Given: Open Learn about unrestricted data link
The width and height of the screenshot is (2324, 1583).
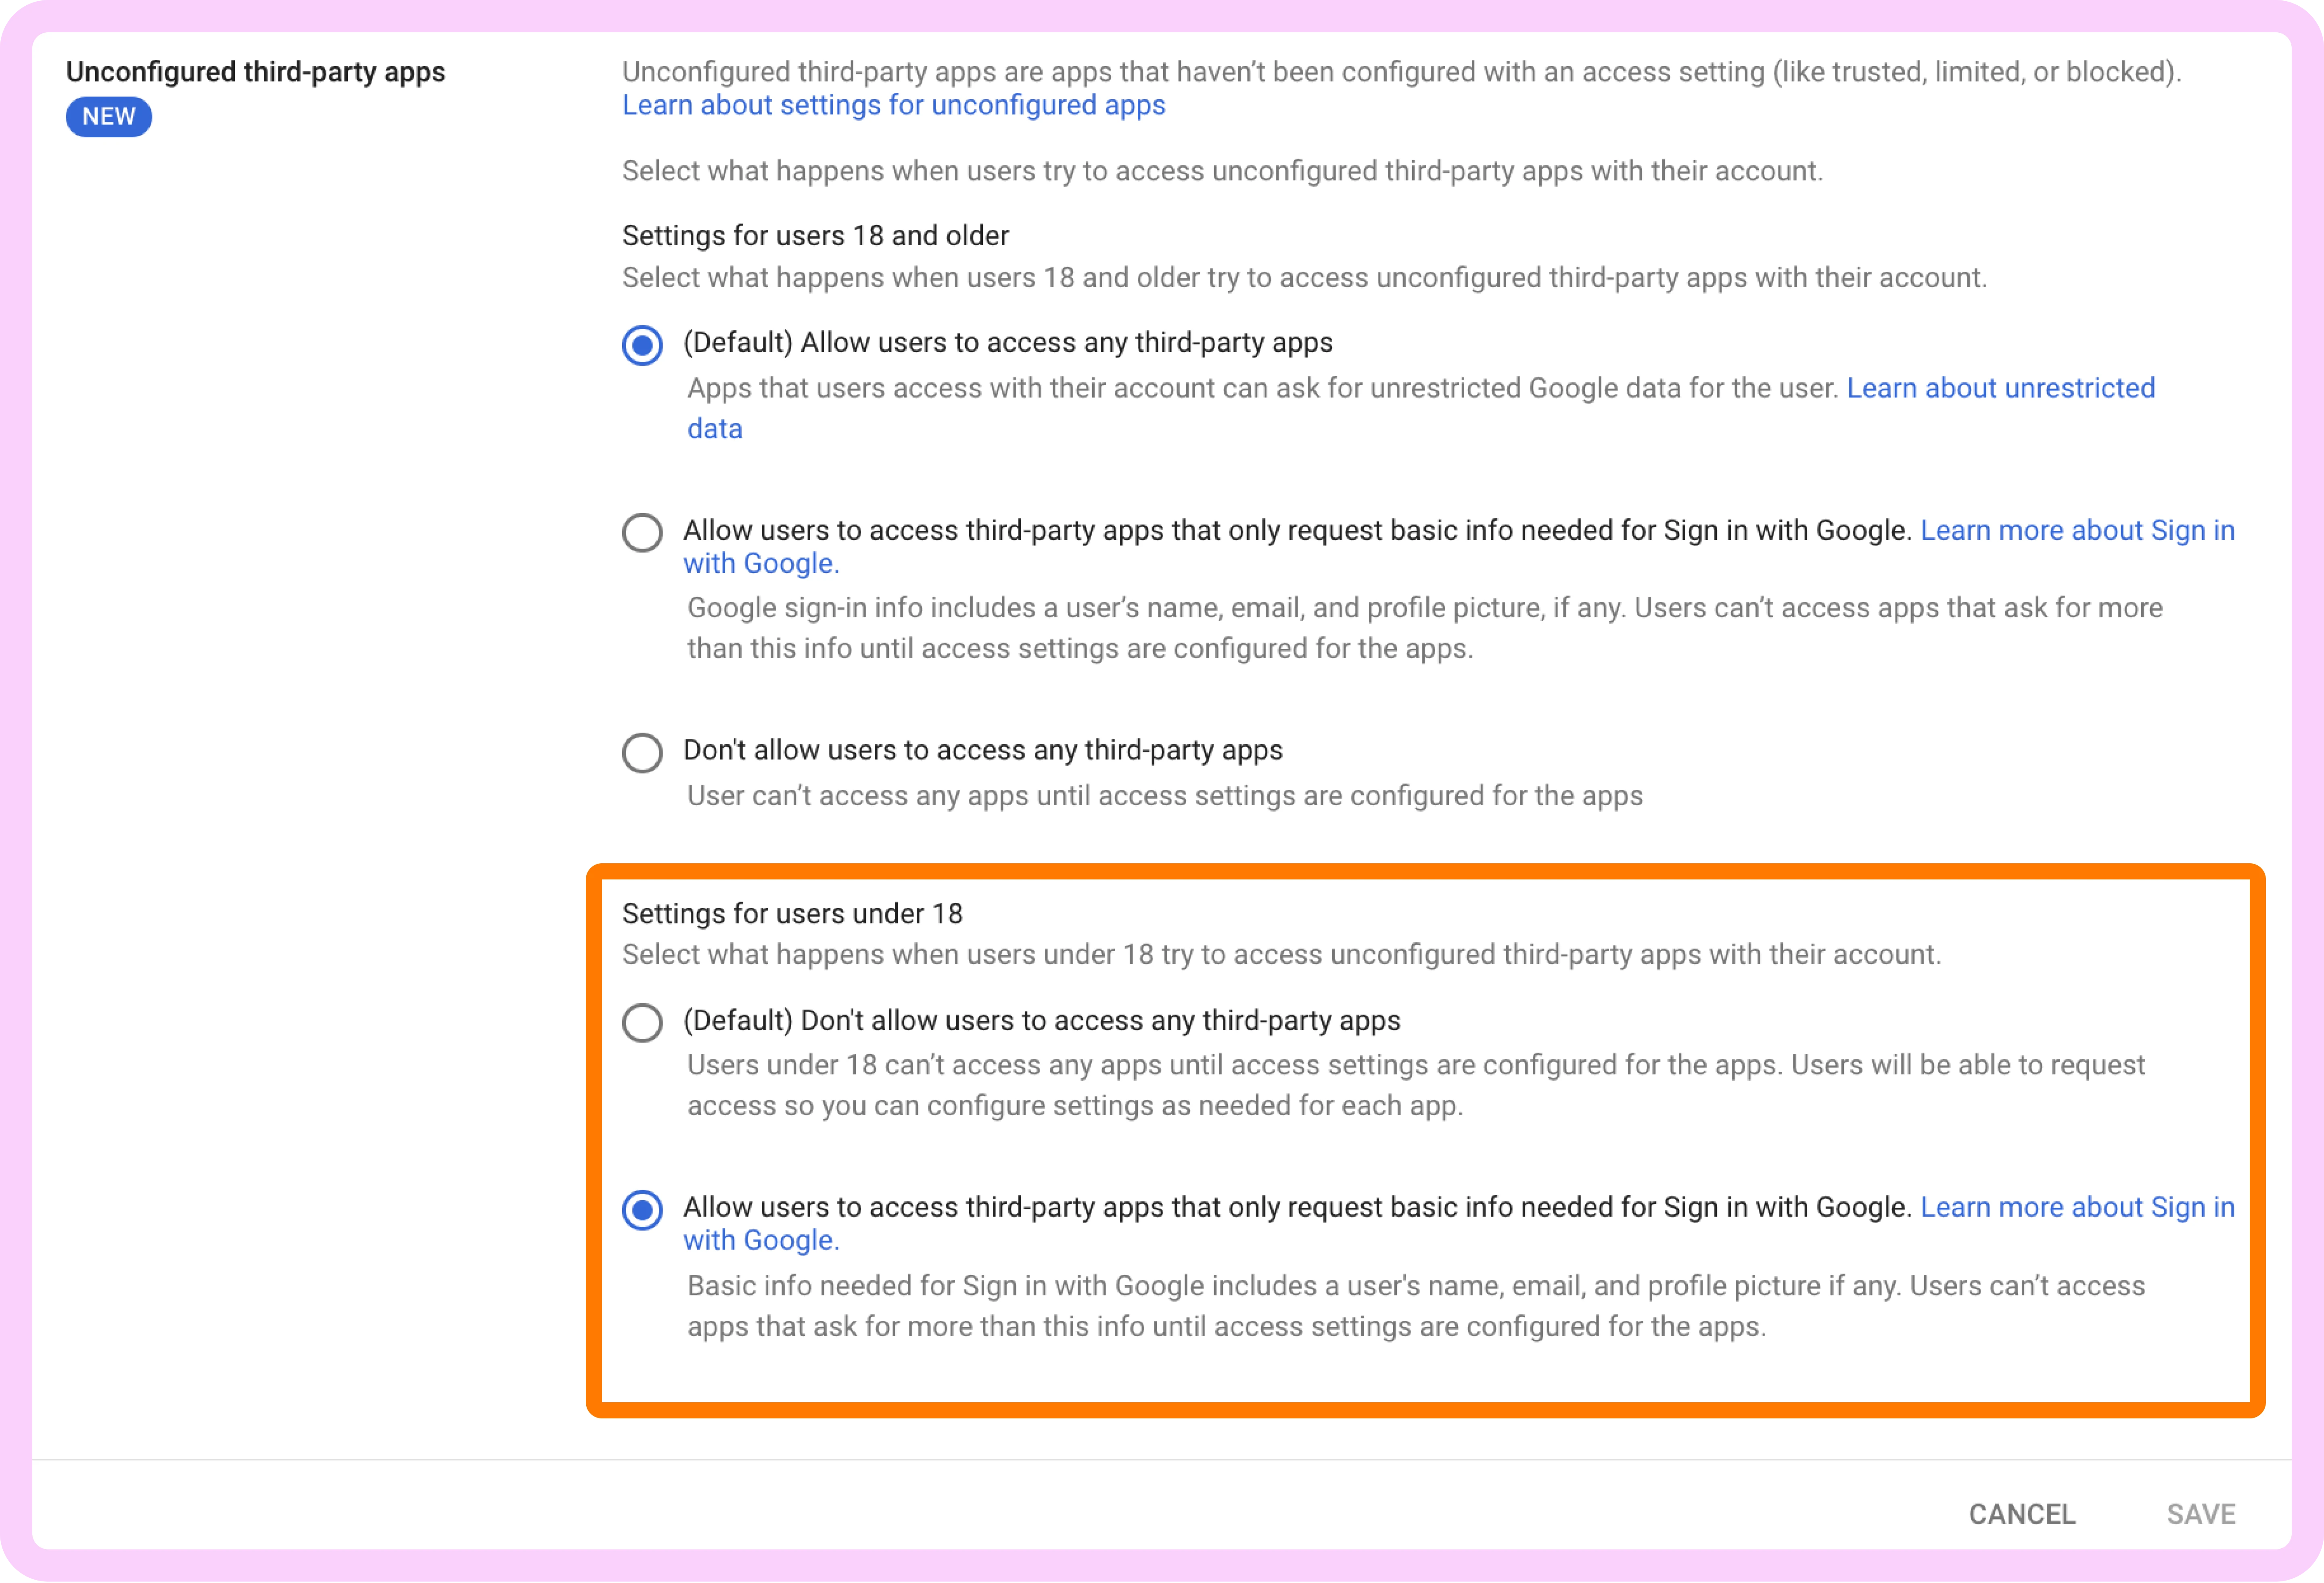Looking at the screenshot, I should [2000, 388].
